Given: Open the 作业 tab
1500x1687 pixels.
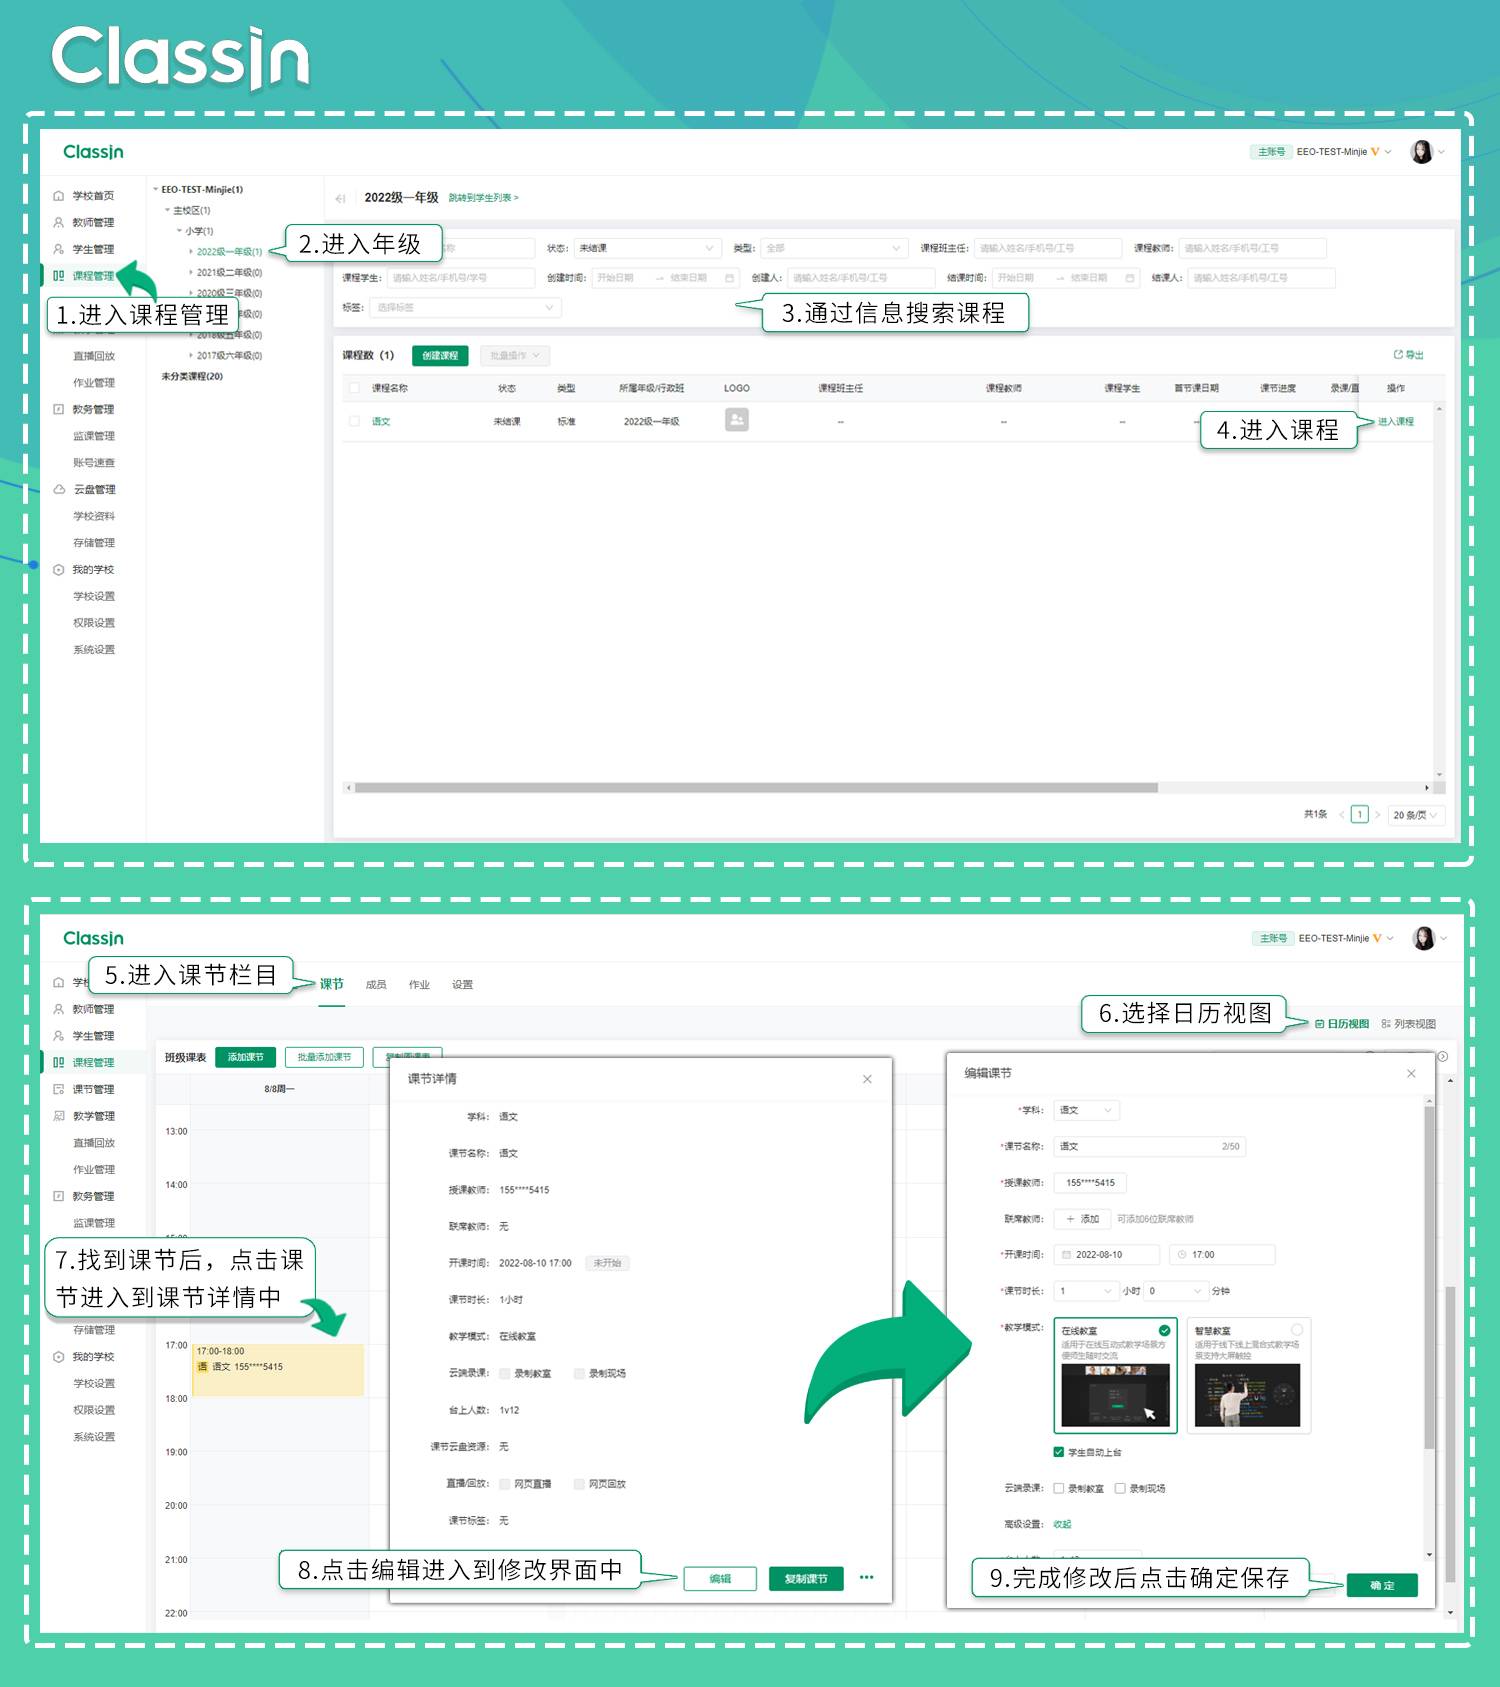Looking at the screenshot, I should [419, 985].
